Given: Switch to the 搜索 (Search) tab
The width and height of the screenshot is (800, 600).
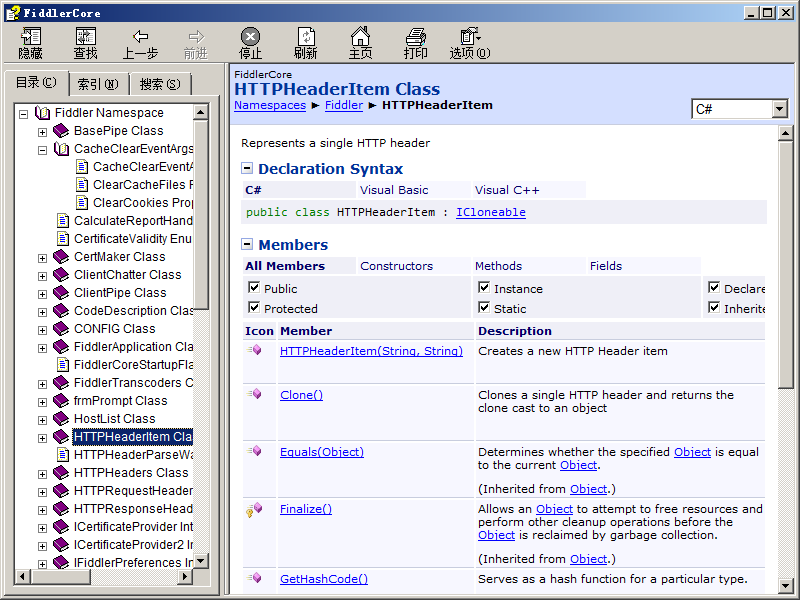Looking at the screenshot, I should (160, 84).
